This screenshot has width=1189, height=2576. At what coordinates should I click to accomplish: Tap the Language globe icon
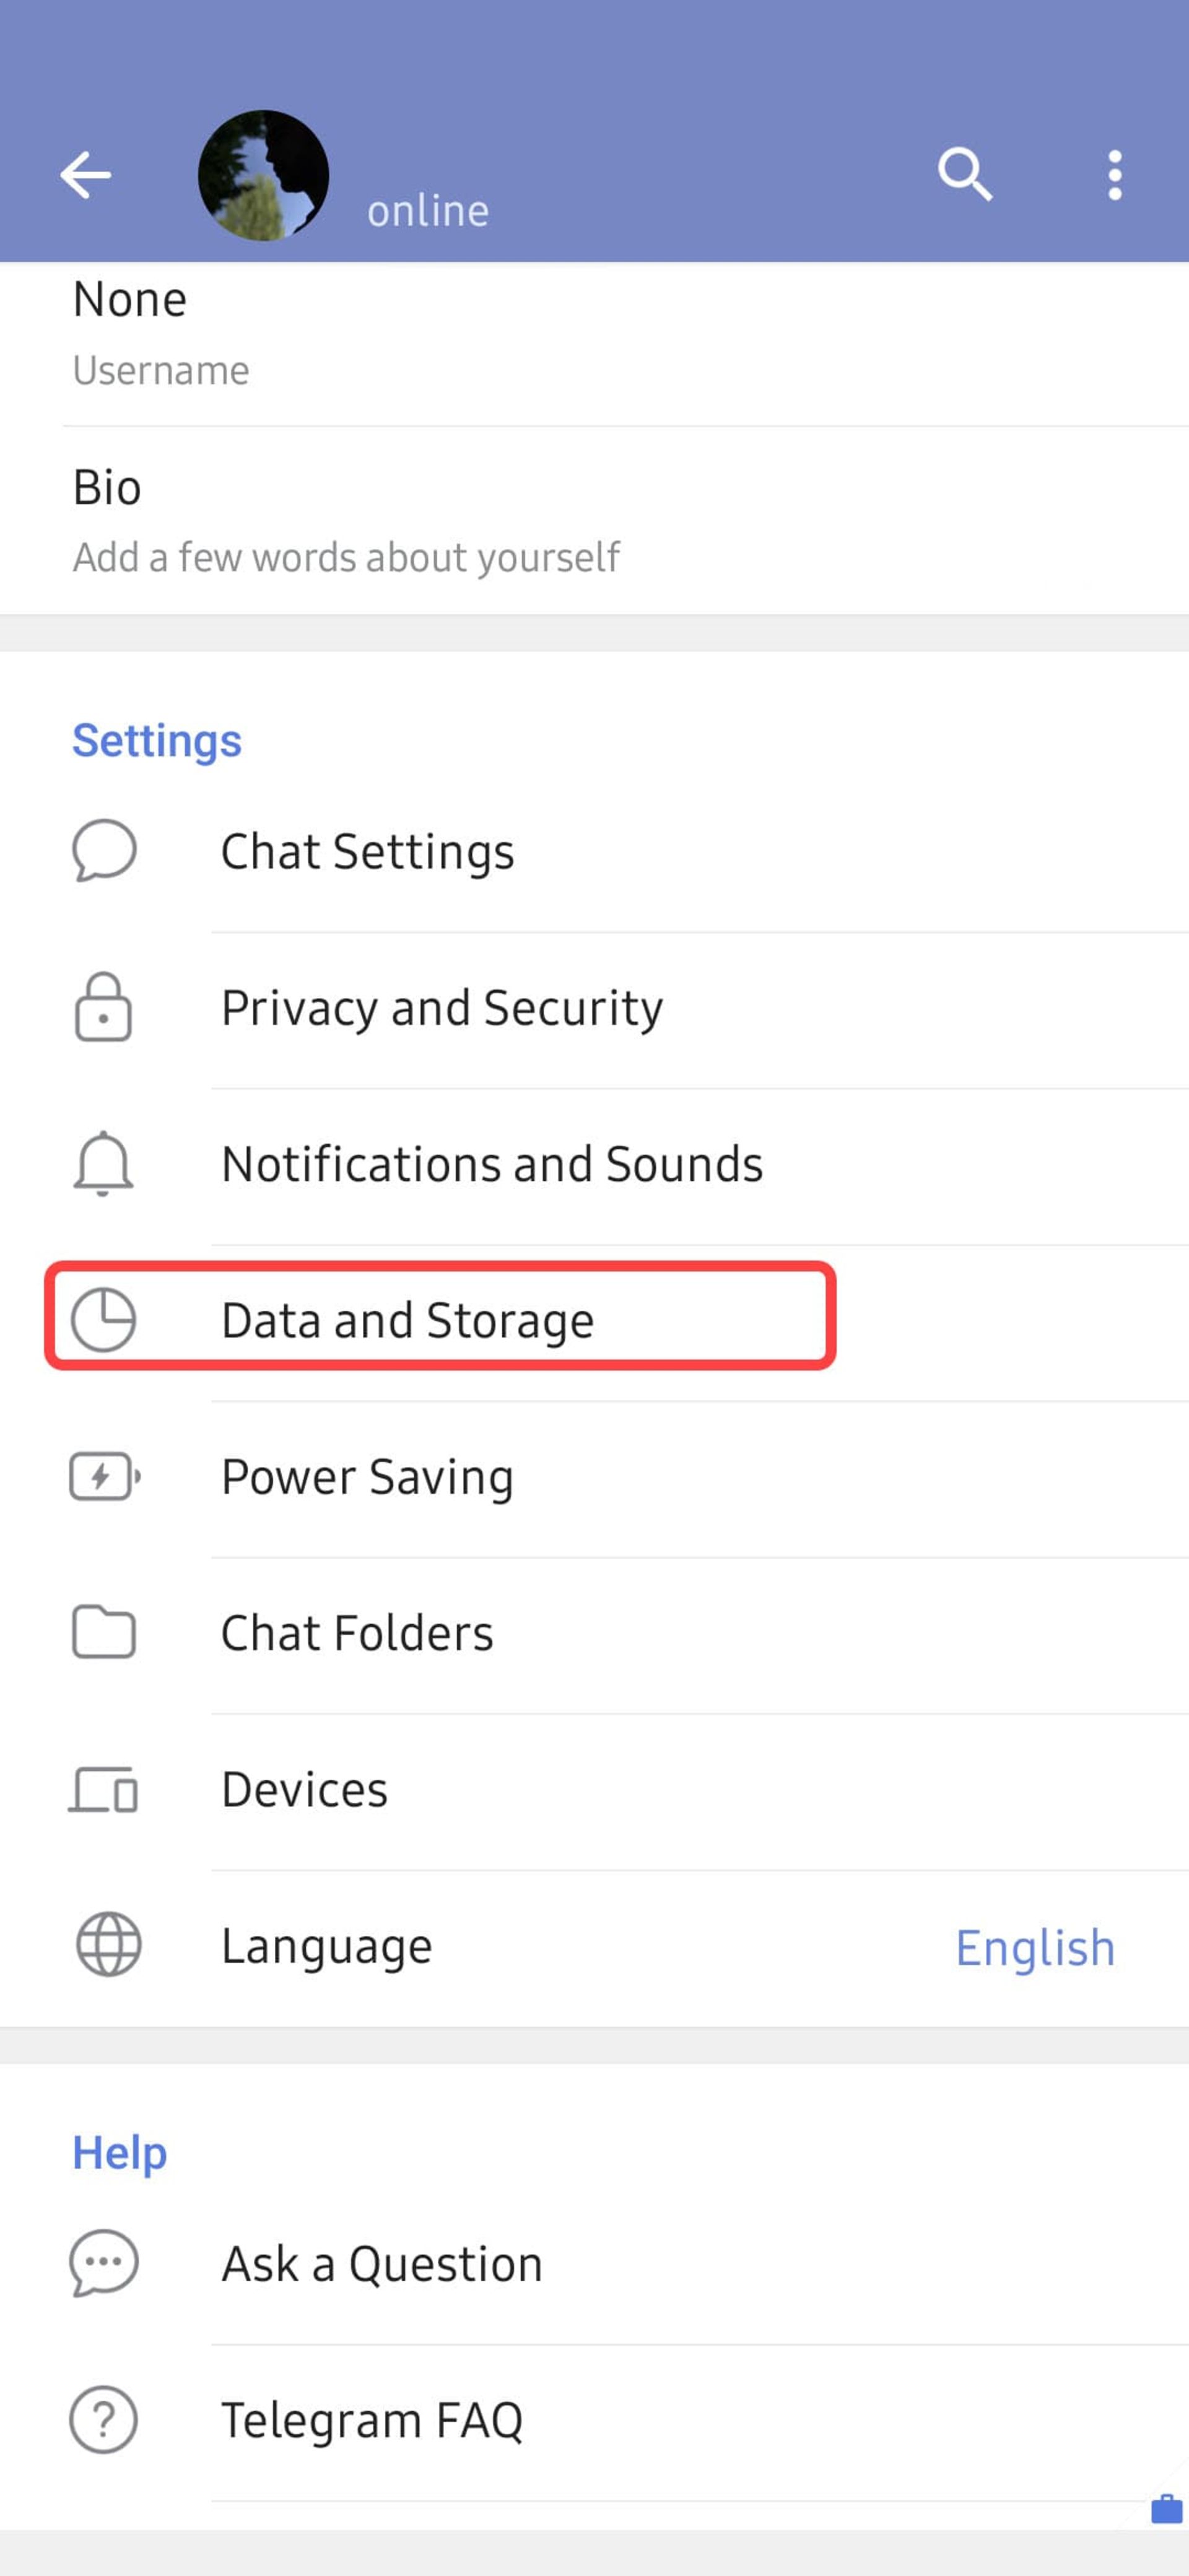(108, 1945)
